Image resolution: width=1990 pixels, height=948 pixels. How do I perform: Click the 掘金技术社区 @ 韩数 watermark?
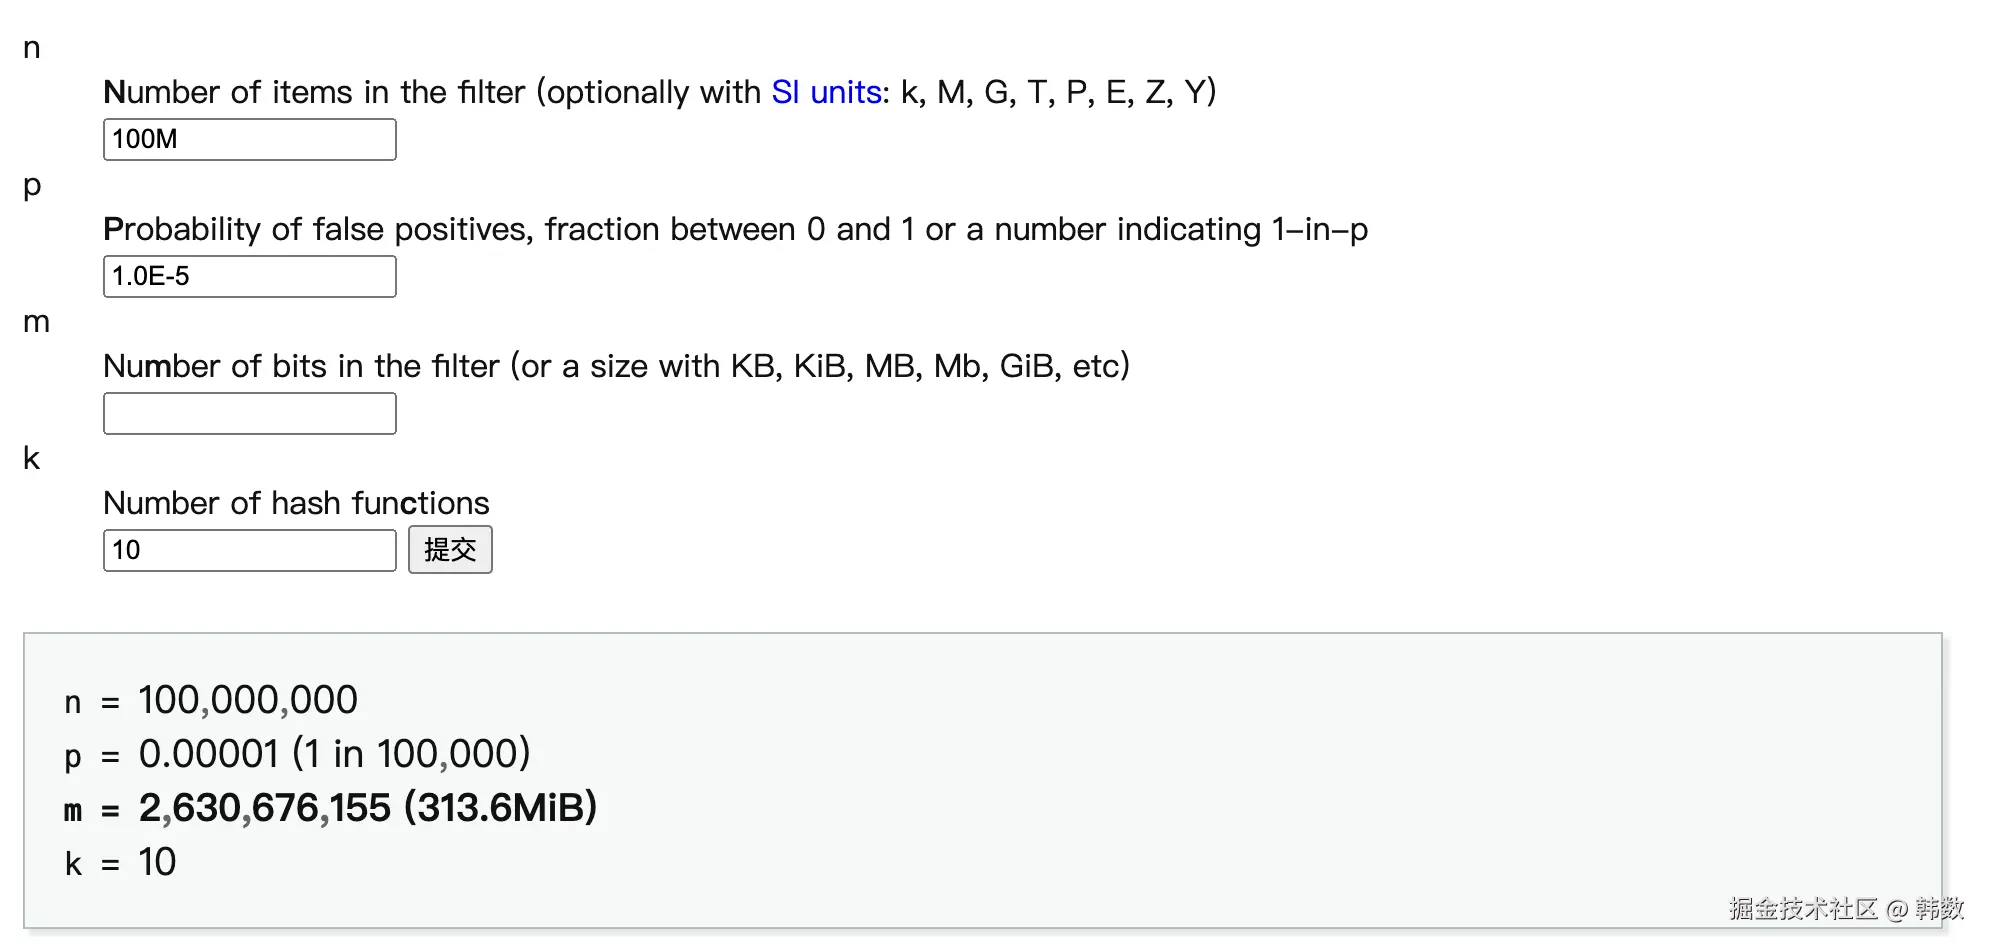(1846, 908)
